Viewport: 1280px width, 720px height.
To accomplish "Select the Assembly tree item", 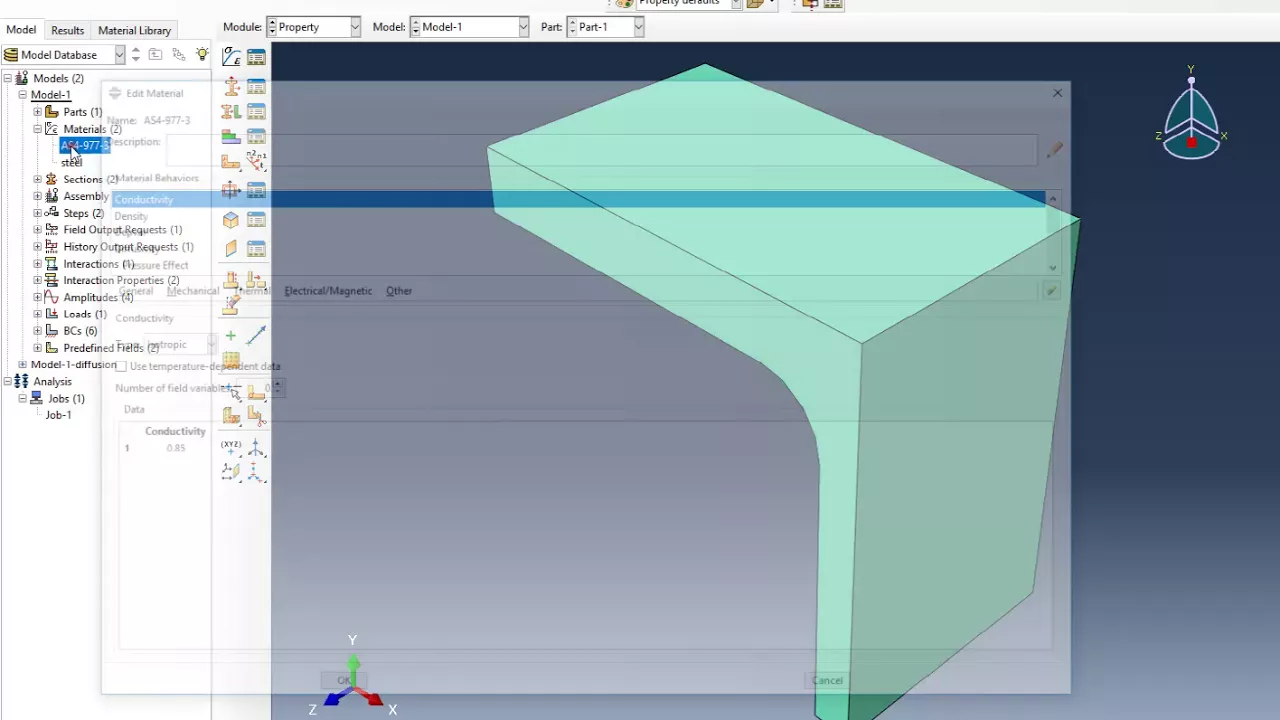I will (86, 196).
